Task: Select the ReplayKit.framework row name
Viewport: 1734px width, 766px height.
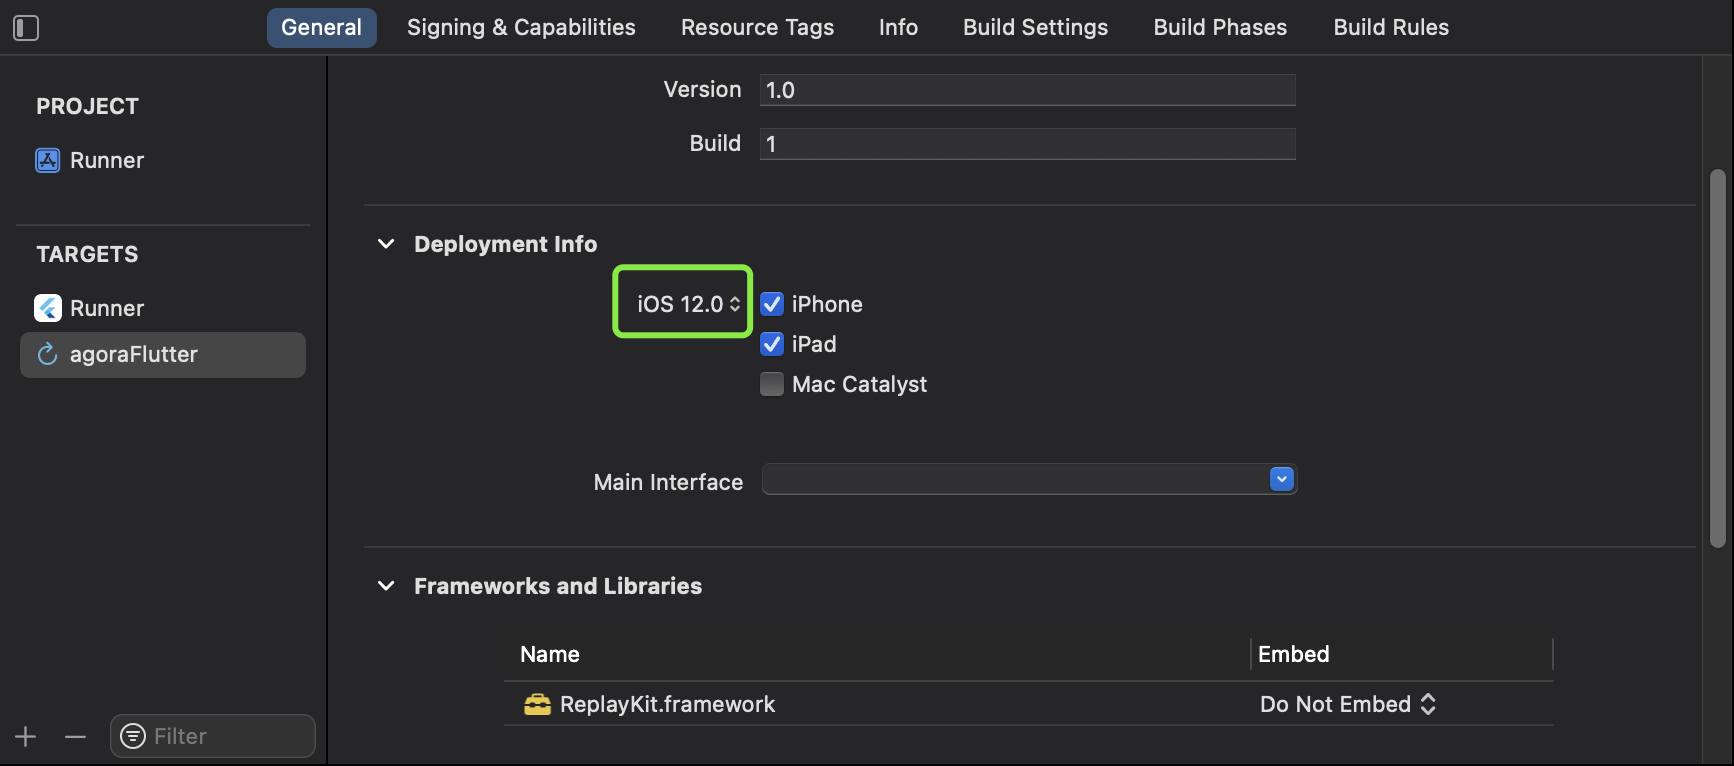Action: pos(667,704)
